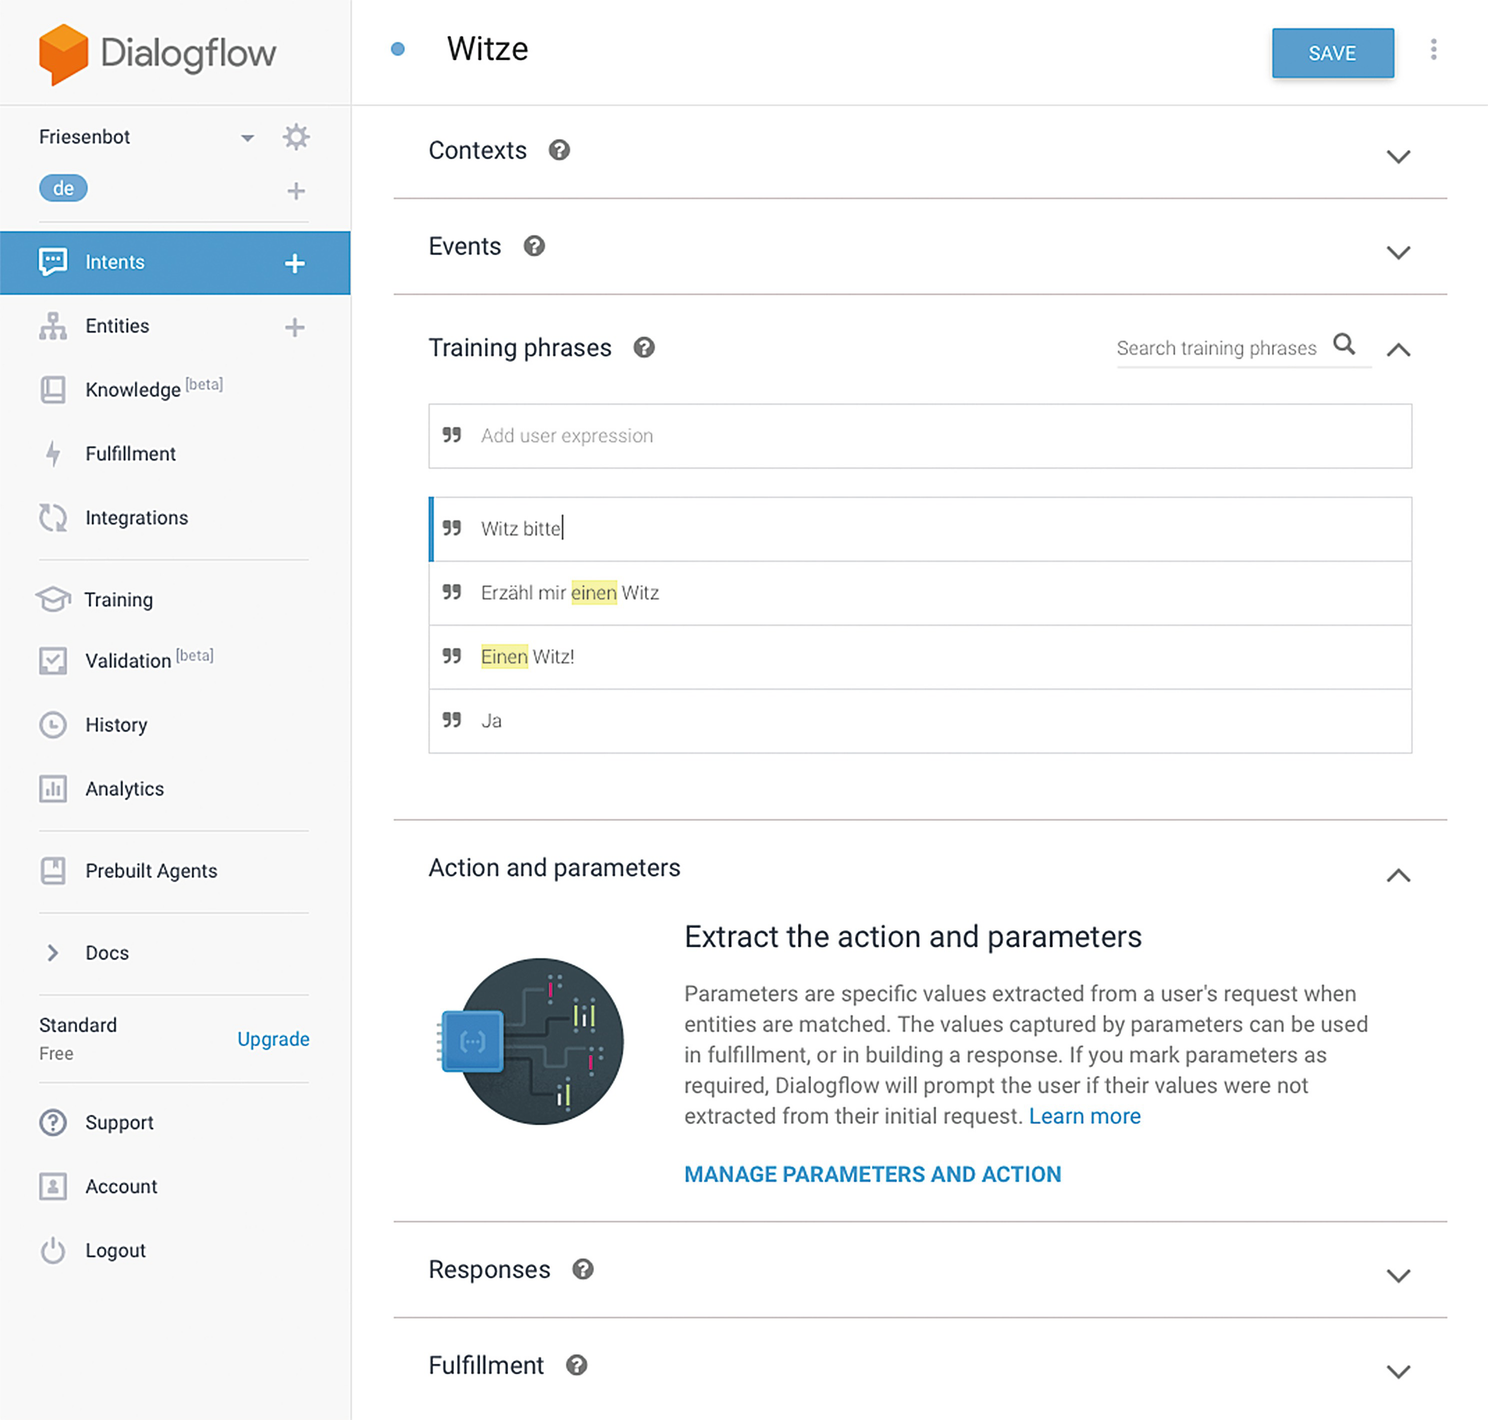Open Fulfillment in the sidebar
Image resolution: width=1488 pixels, height=1420 pixels.
(x=130, y=454)
